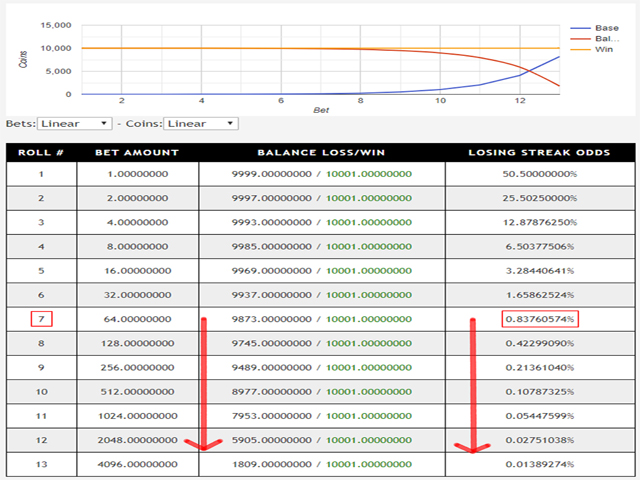The height and width of the screenshot is (480, 640).
Task: Click balance loss value 8977.00000000
Action: 271,392
